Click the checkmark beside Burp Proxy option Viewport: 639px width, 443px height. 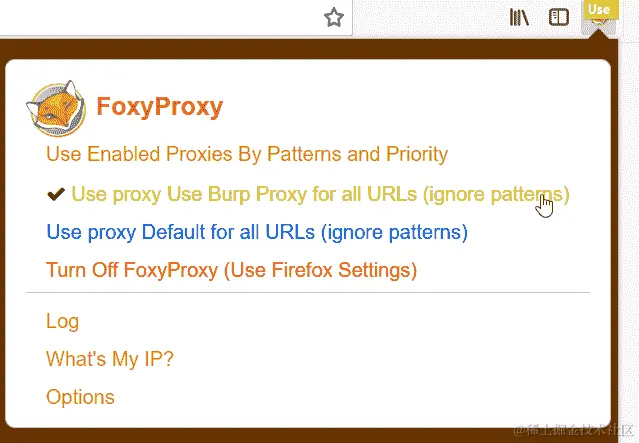(x=56, y=194)
